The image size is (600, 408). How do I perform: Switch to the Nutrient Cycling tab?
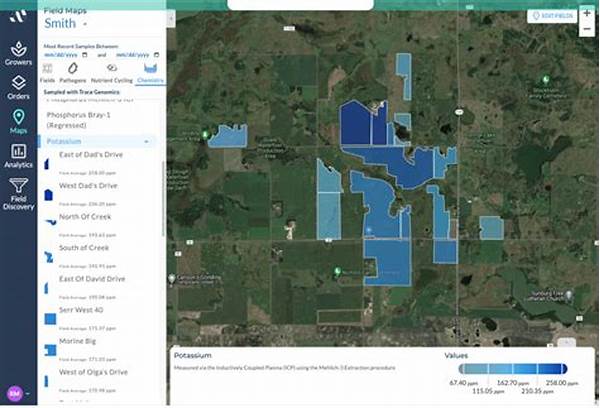point(112,72)
